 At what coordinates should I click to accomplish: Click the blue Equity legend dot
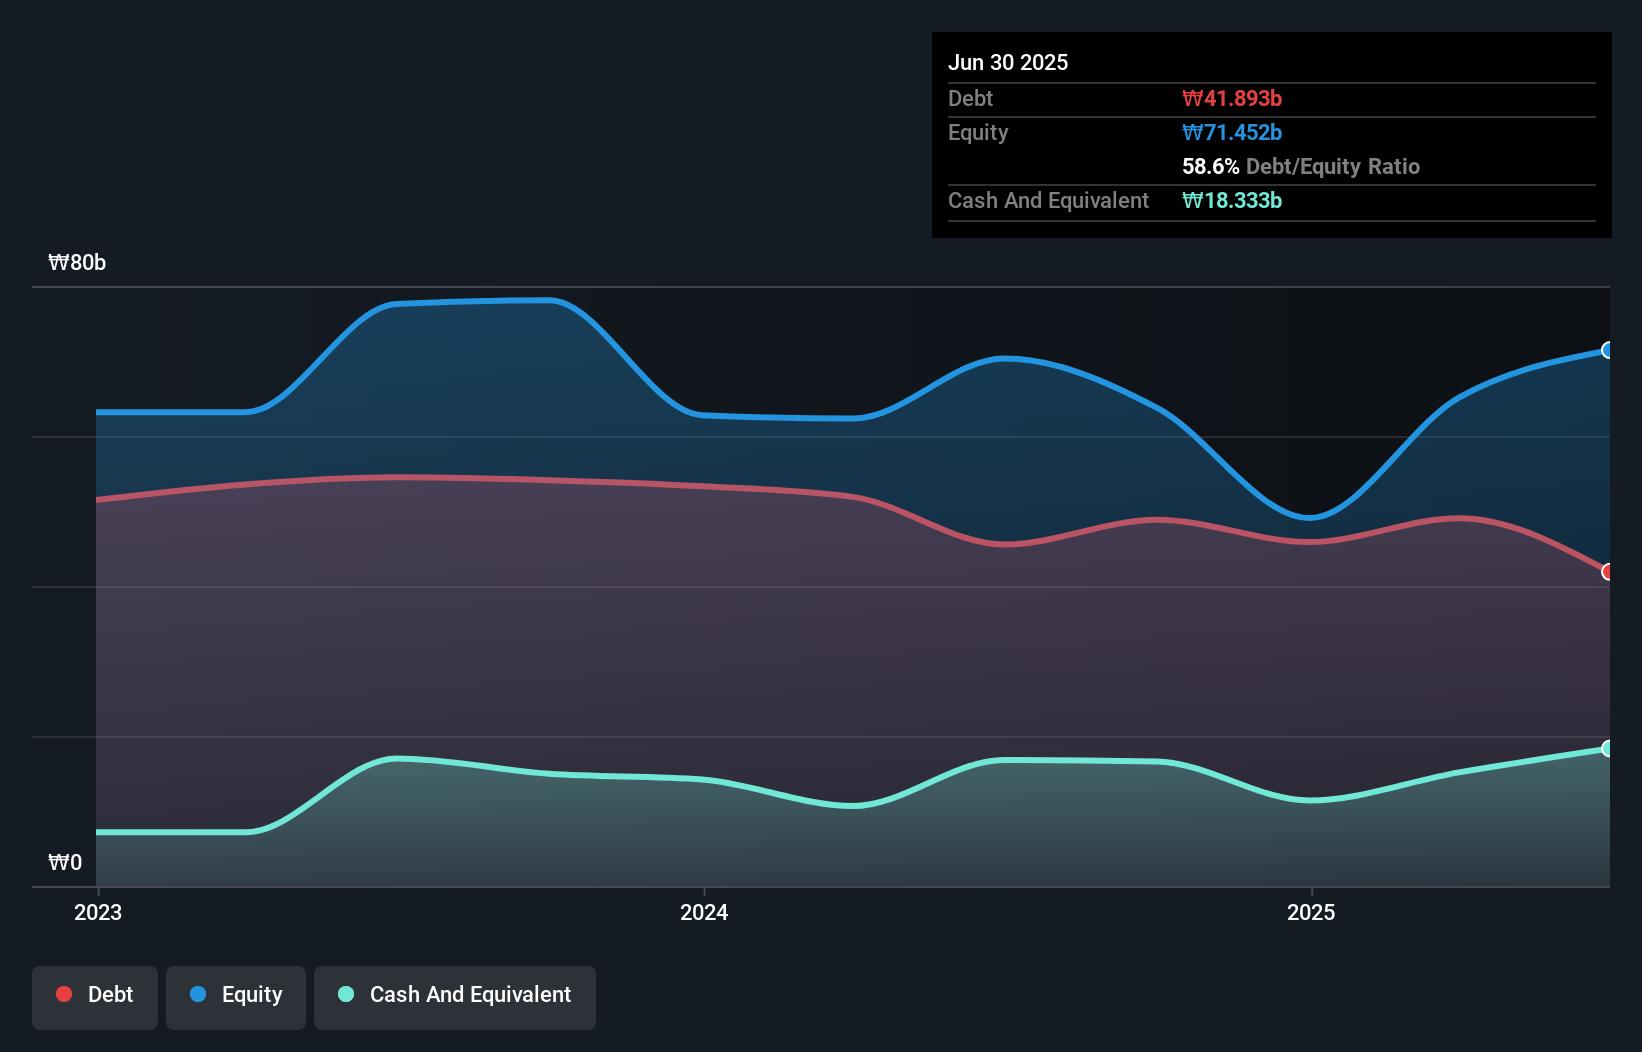coord(200,994)
